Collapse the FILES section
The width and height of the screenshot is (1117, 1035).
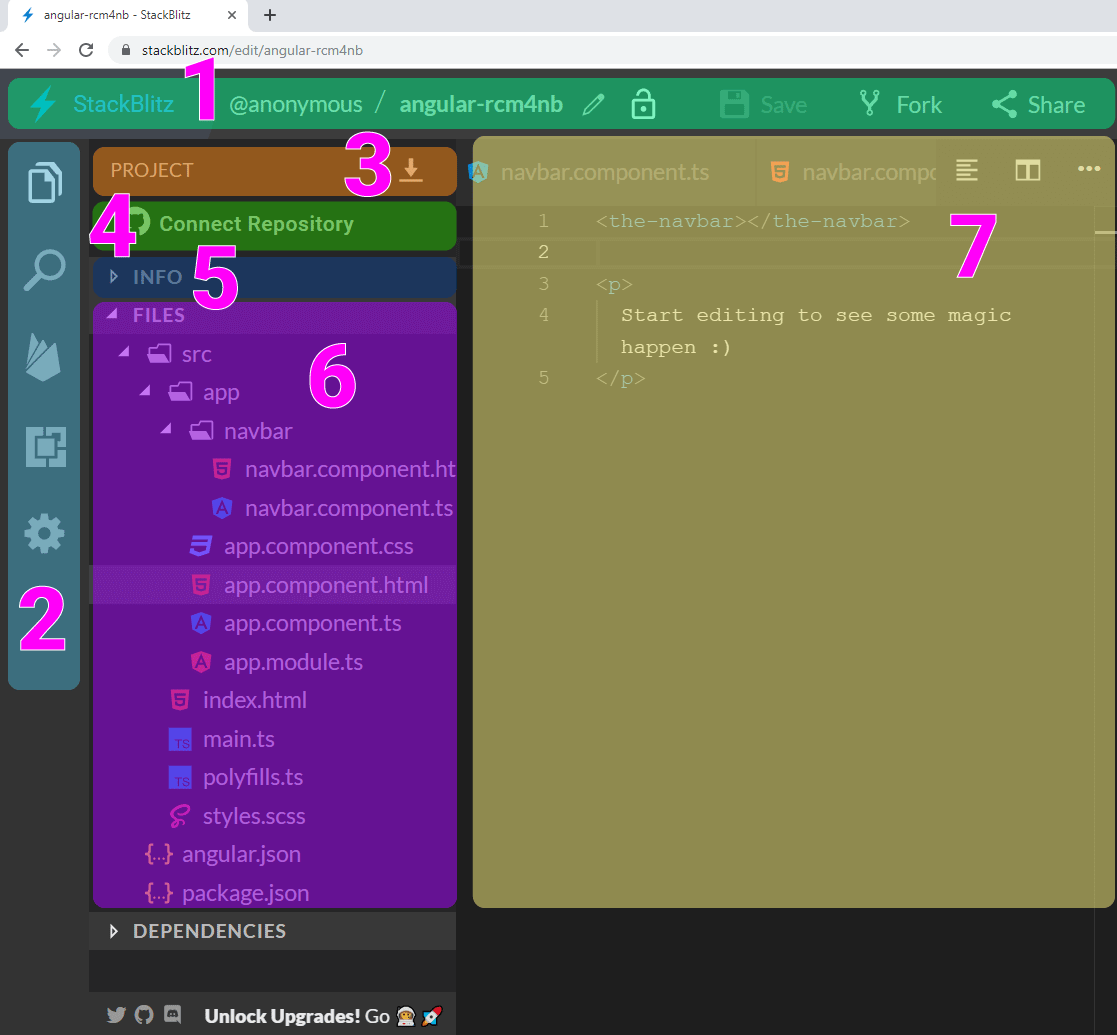274,316
